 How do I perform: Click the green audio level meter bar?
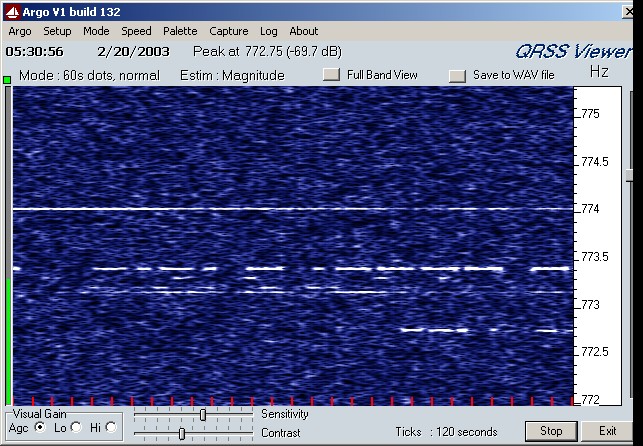tap(8, 341)
